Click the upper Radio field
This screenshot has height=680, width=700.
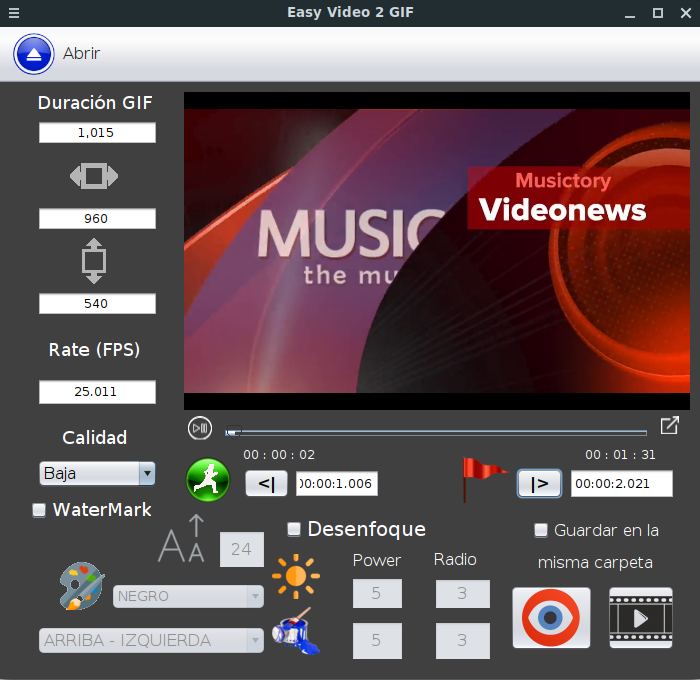point(462,593)
